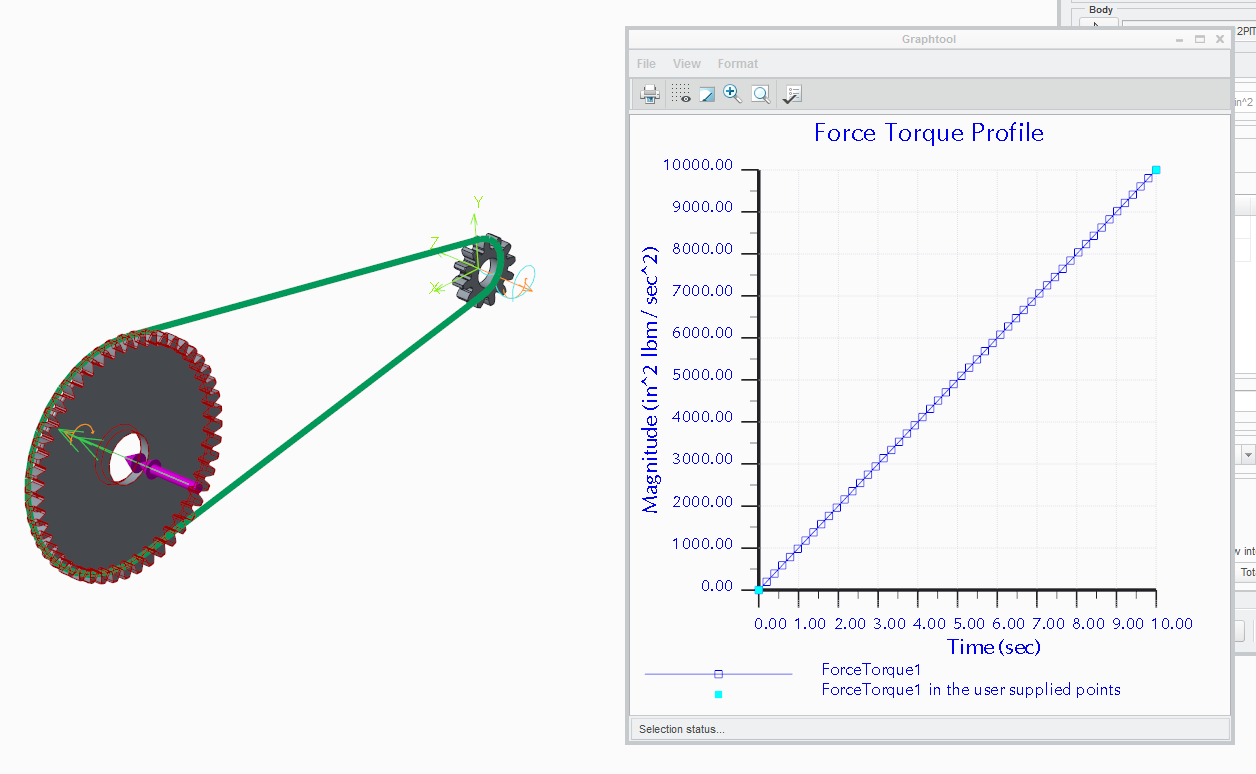
Task: Select the ForceTorque1 legend entry
Action: [871, 670]
